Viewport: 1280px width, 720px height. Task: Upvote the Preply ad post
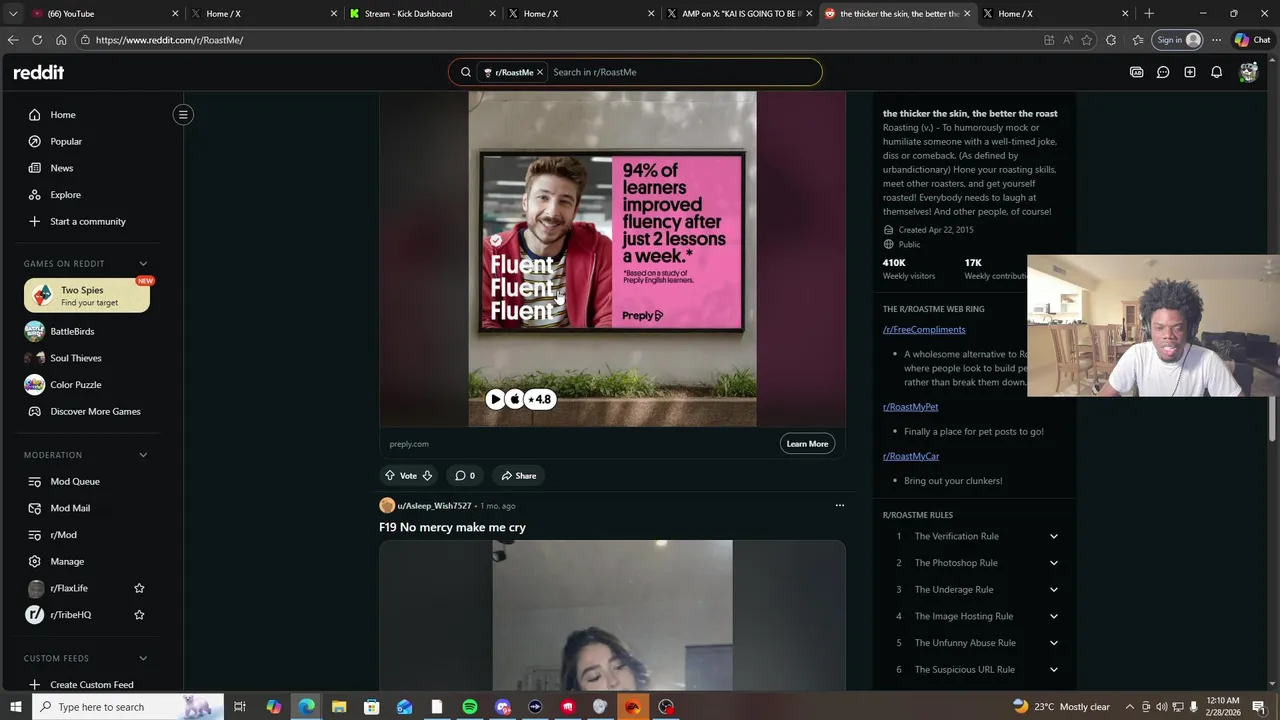pos(390,476)
